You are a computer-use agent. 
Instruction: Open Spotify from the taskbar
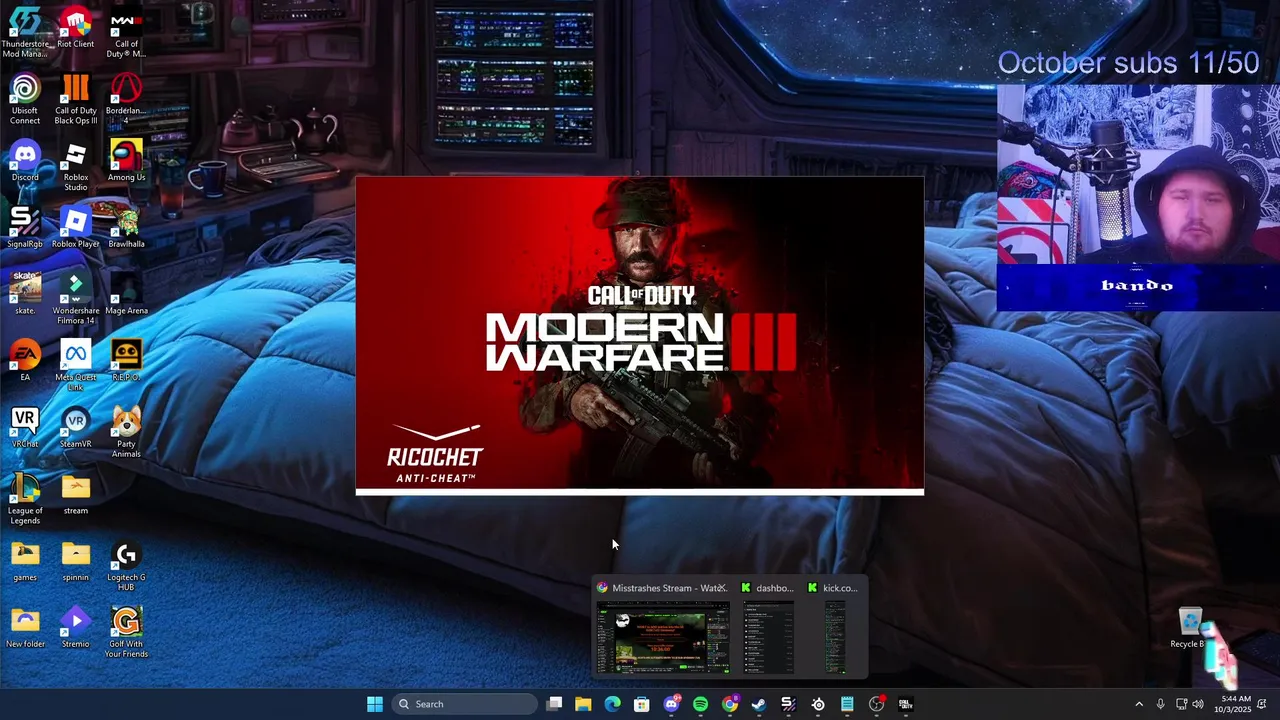(700, 704)
